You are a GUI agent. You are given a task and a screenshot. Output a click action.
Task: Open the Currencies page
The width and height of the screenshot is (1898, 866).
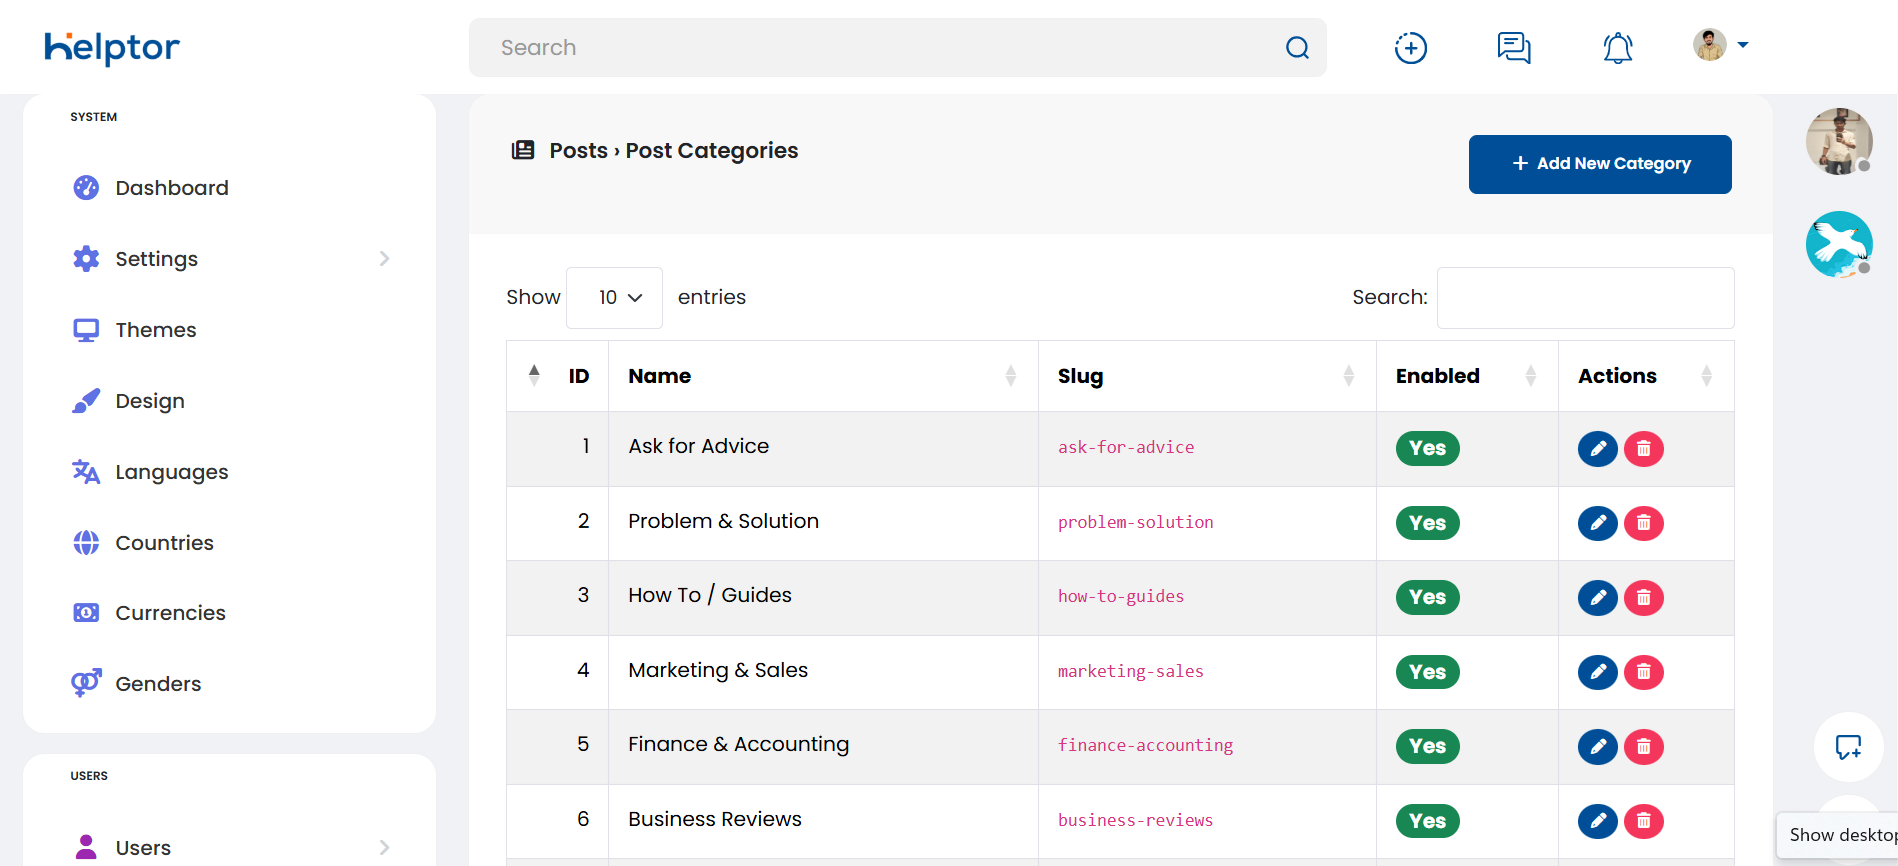point(171,613)
